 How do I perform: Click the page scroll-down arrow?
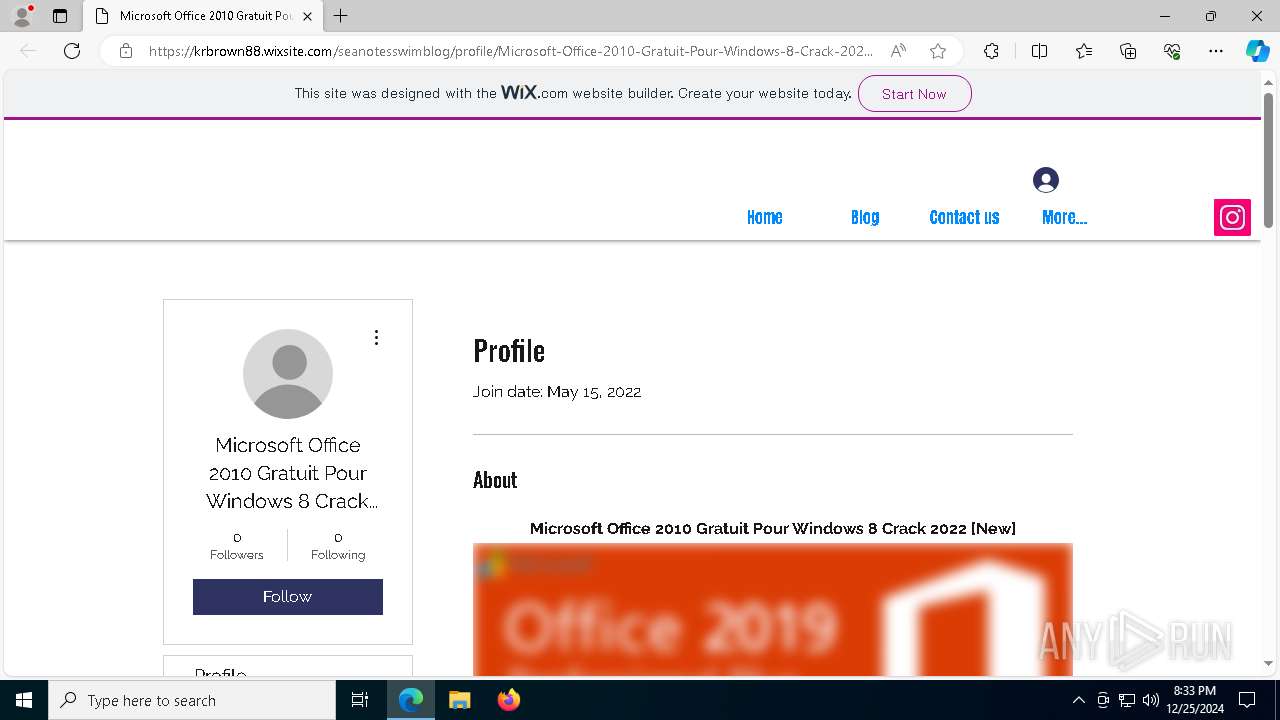point(1268,663)
